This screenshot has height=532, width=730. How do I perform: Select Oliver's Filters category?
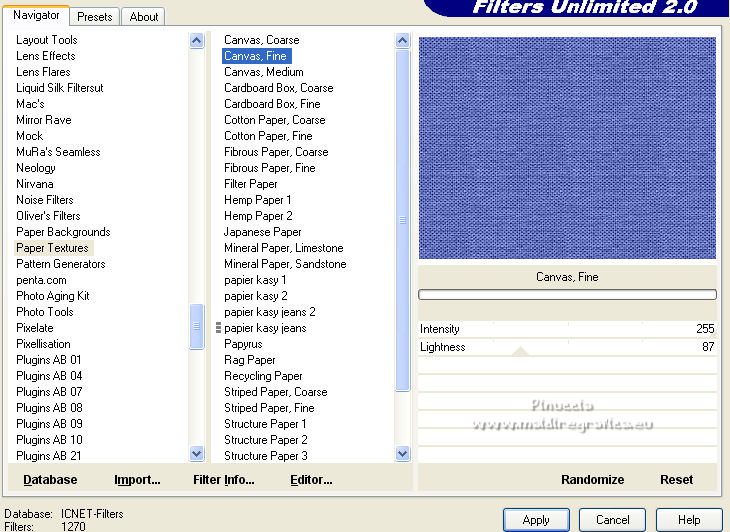48,216
